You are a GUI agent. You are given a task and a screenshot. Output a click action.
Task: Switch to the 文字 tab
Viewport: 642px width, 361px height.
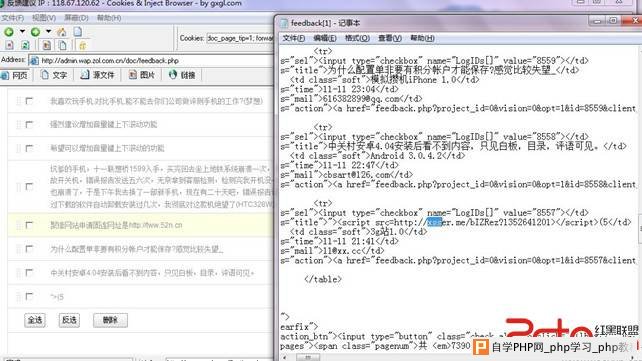(x=54, y=75)
